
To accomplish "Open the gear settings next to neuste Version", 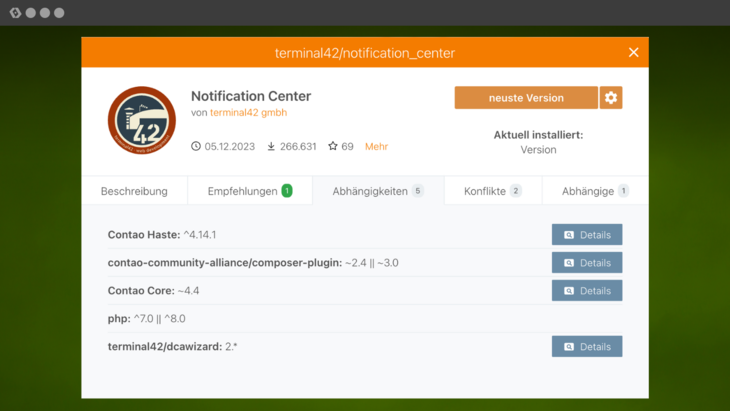I will coord(611,98).
